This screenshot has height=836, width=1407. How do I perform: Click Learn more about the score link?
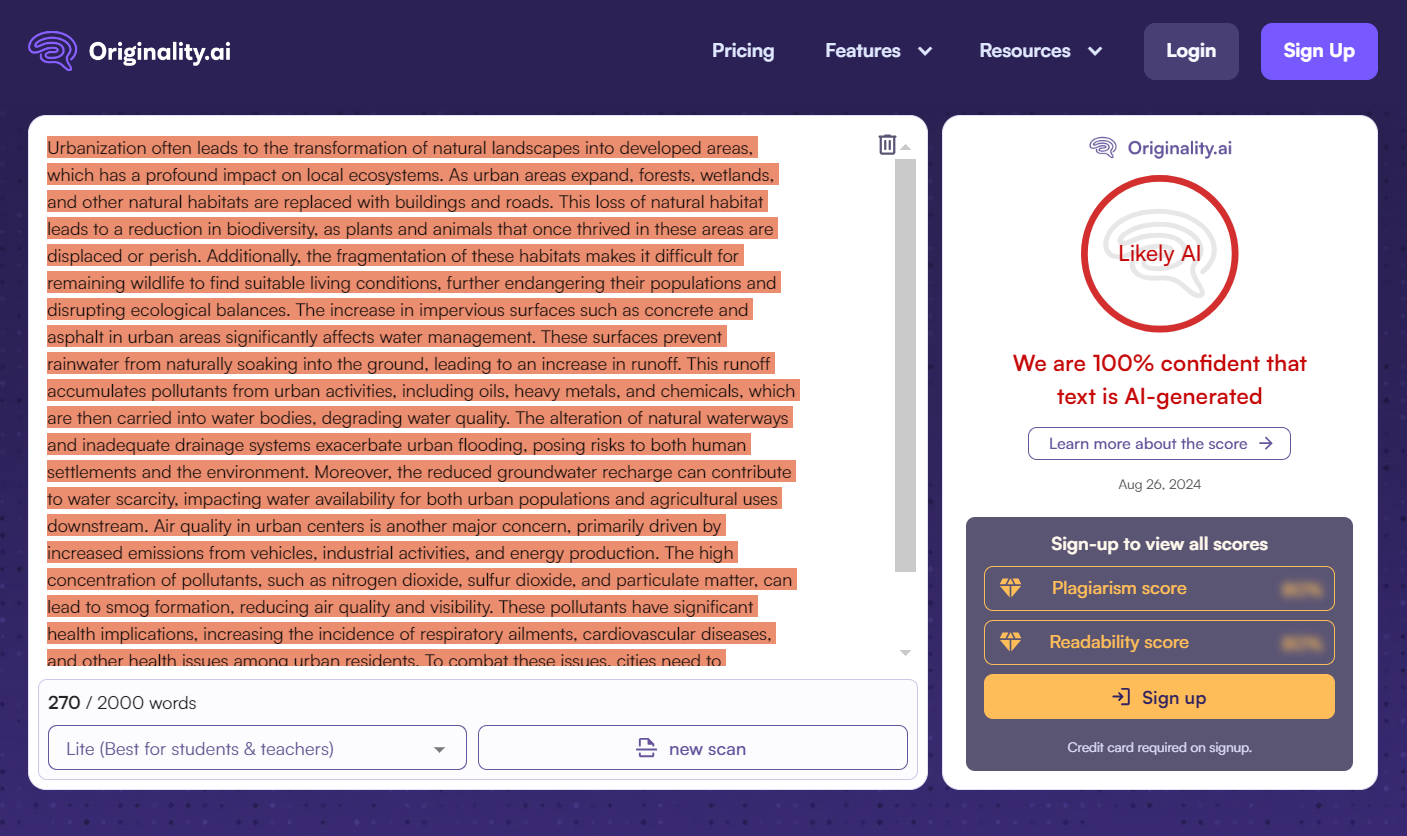click(x=1159, y=443)
